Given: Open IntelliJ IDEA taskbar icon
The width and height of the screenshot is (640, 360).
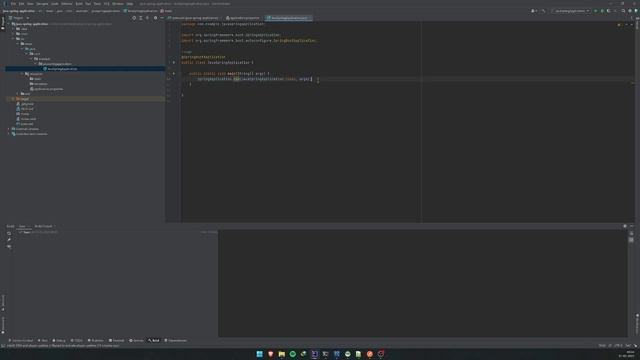Looking at the screenshot, I should (x=315, y=354).
